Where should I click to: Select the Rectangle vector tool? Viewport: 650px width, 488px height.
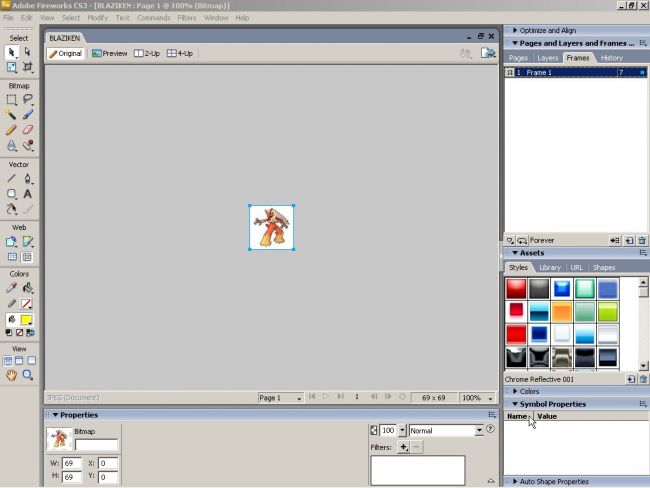point(12,194)
